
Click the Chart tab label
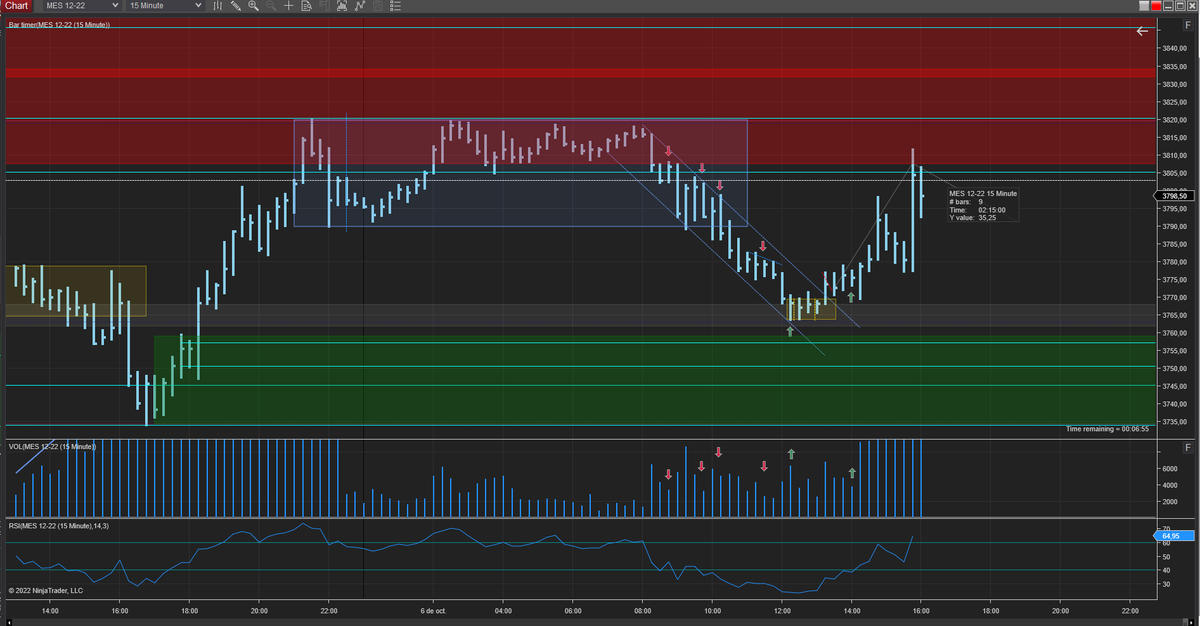pos(16,6)
